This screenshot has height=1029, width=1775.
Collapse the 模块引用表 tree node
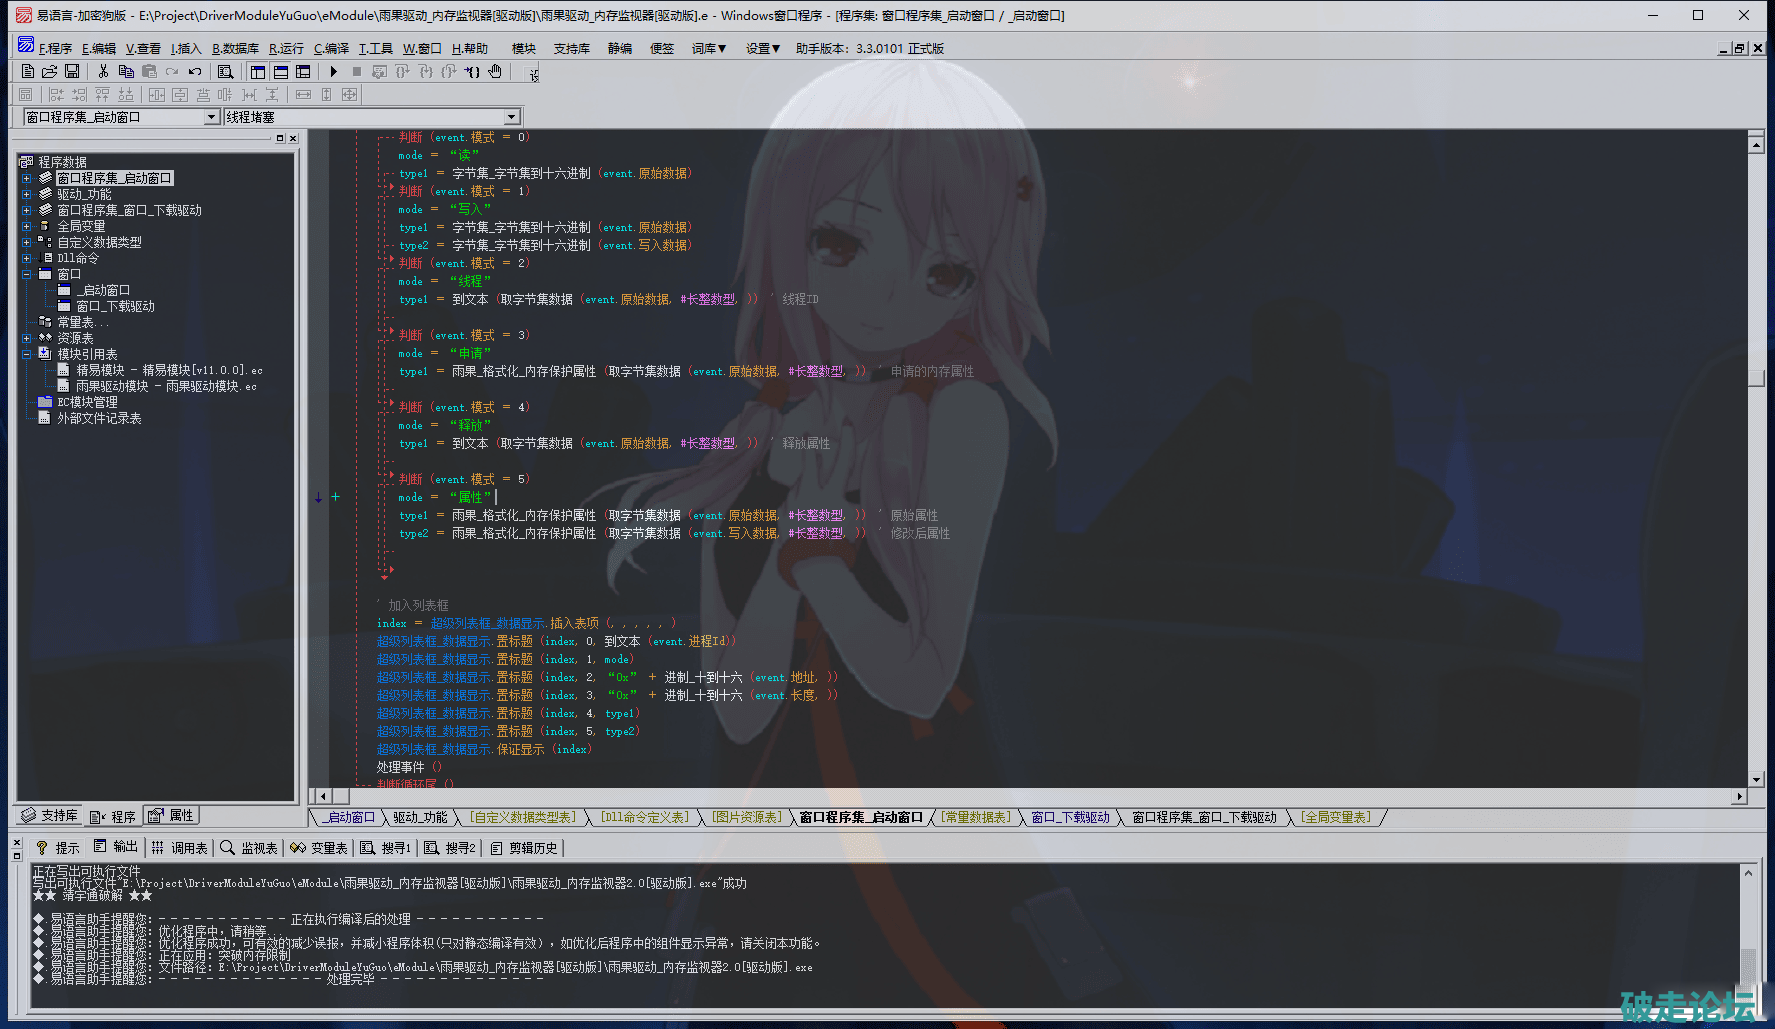tap(27, 354)
